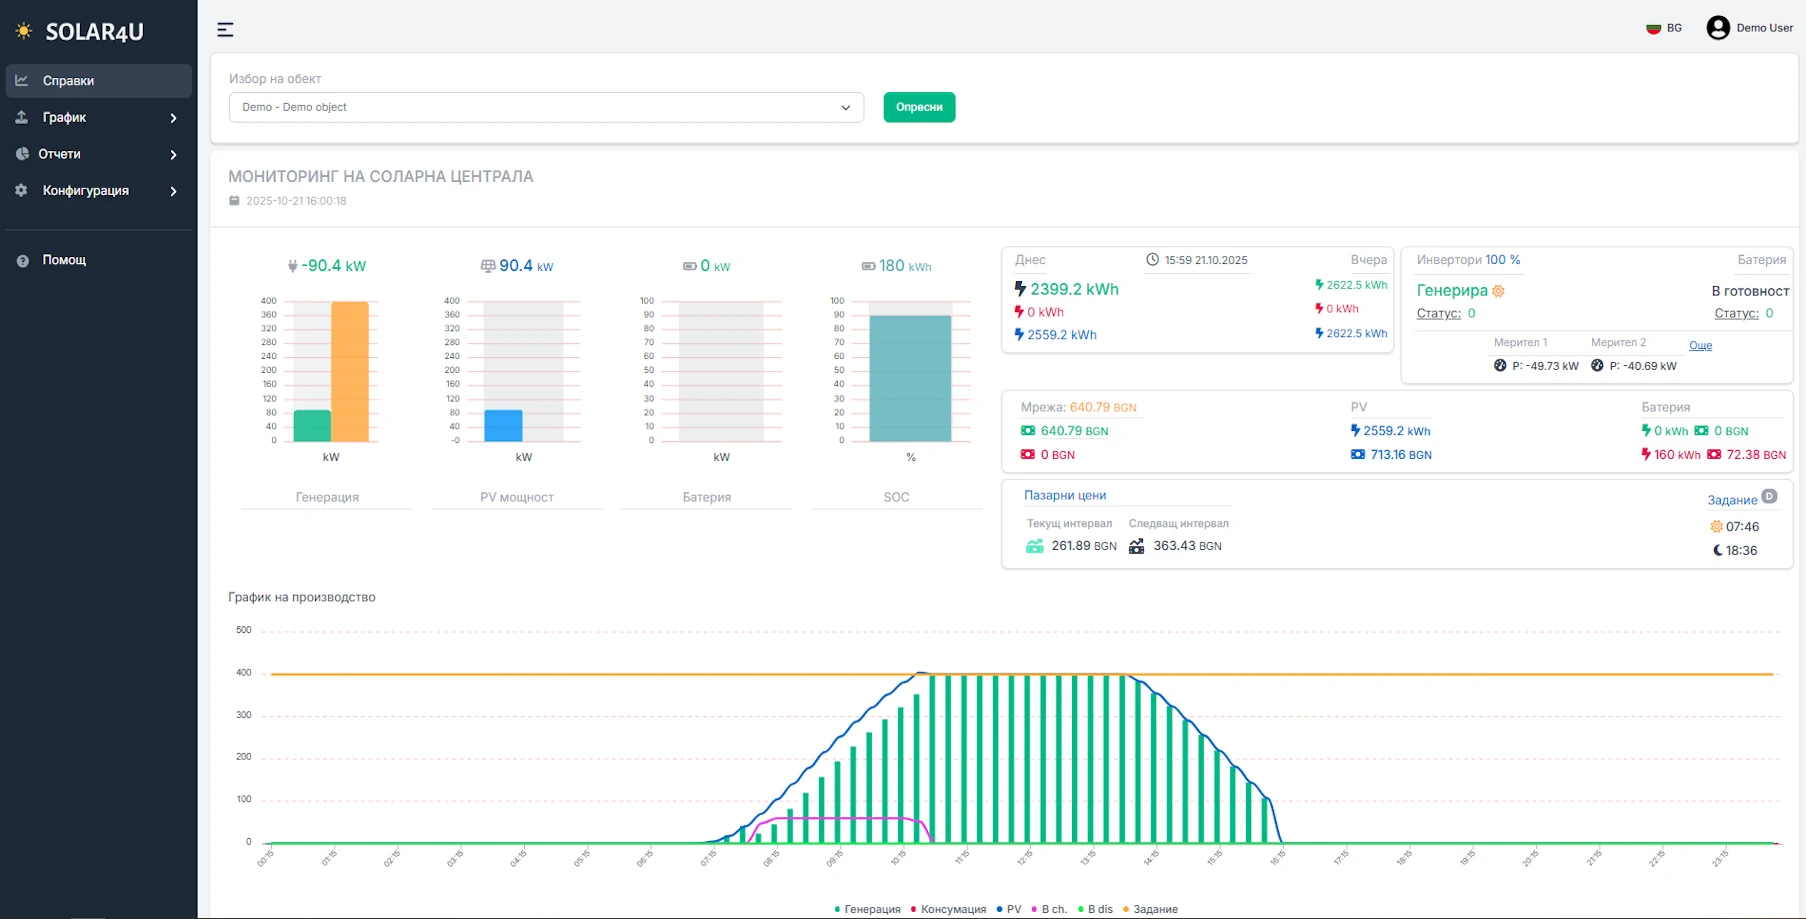Screen dimensions: 1806x919
Task: Hide the Задание series in legend
Action: click(1150, 909)
